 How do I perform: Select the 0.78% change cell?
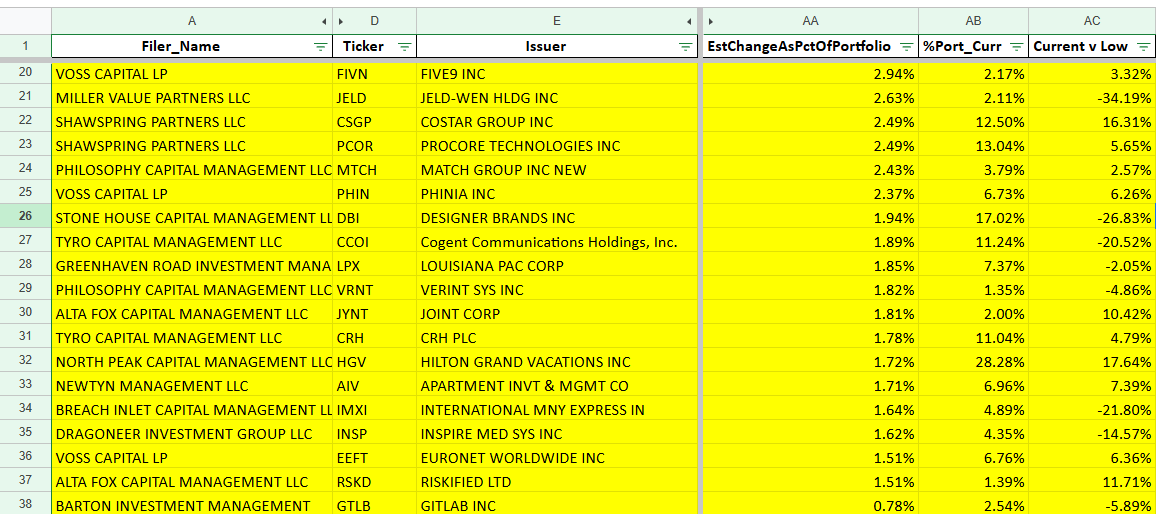tap(810, 505)
